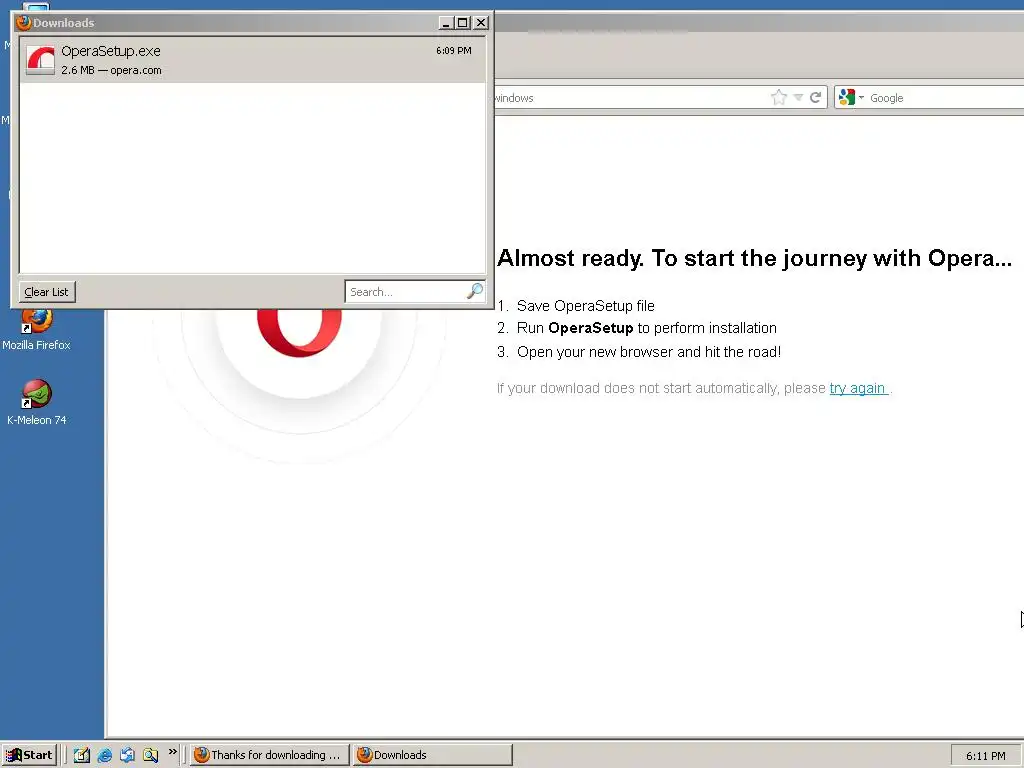Open the Windows Start menu
The width and height of the screenshot is (1024, 768).
click(29, 755)
